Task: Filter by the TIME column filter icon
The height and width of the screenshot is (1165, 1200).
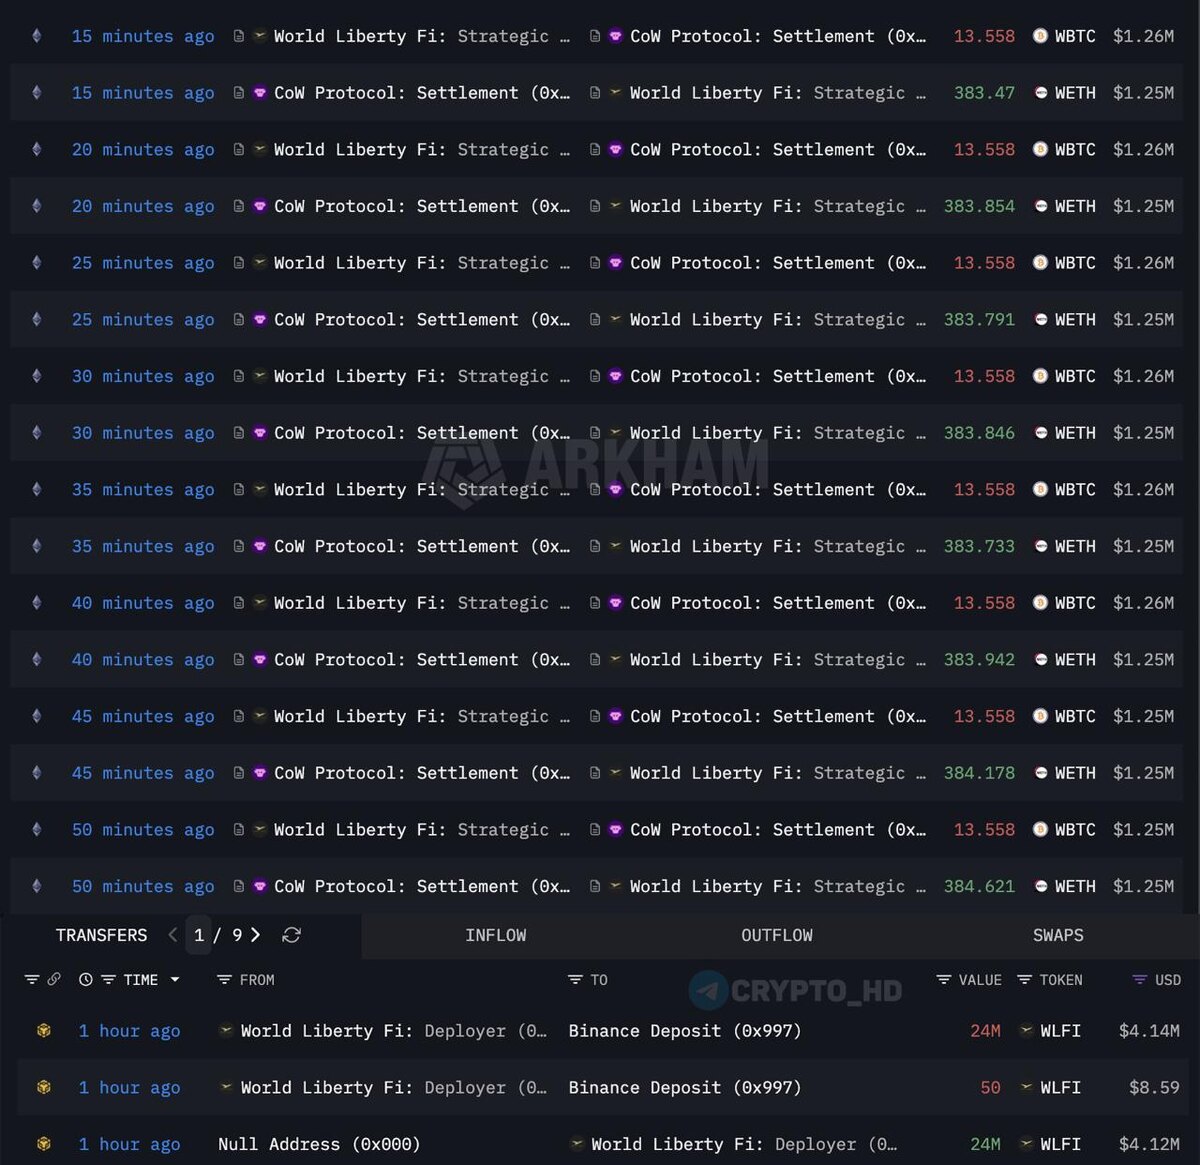Action: tap(108, 980)
